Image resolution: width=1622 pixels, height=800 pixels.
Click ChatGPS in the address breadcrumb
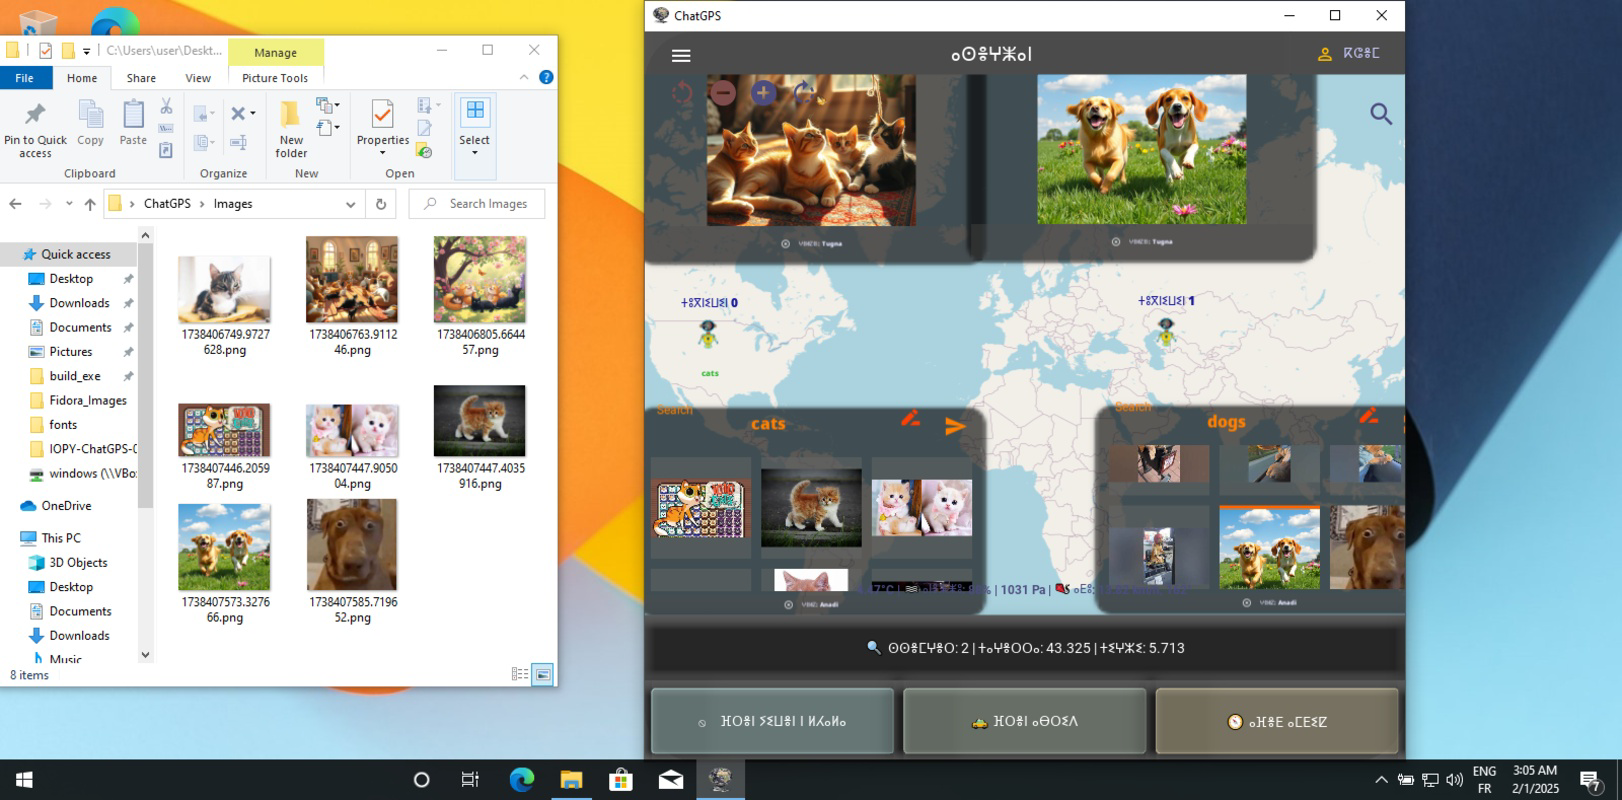click(x=167, y=204)
